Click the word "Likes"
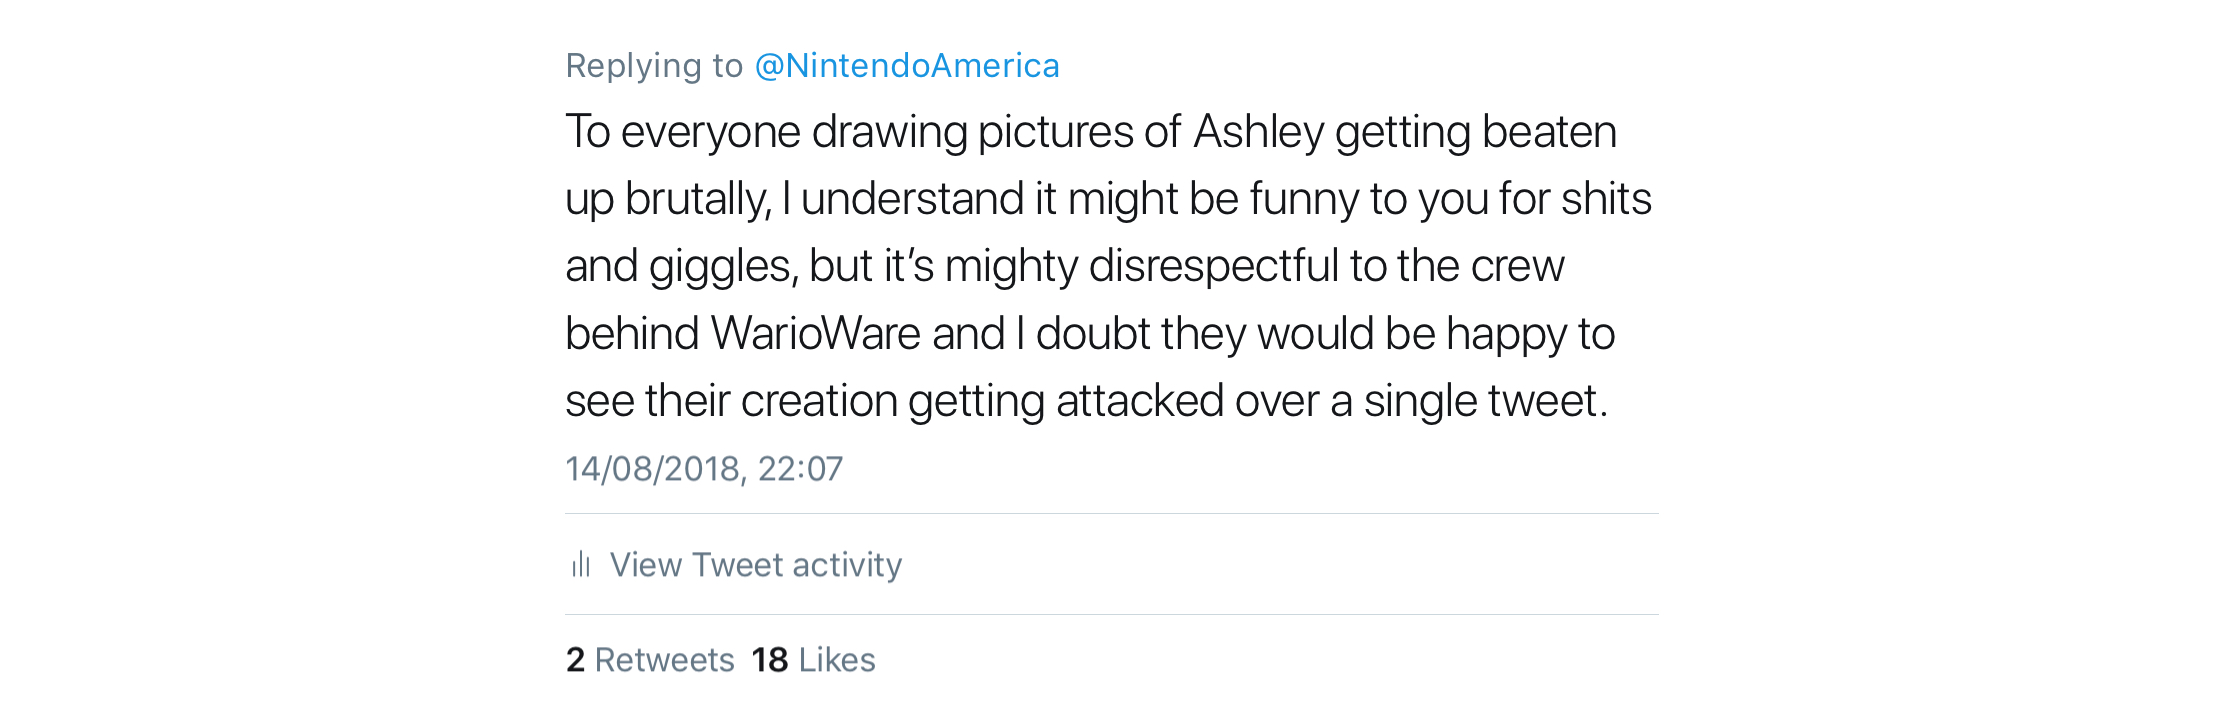The height and width of the screenshot is (702, 2224). [x=837, y=660]
